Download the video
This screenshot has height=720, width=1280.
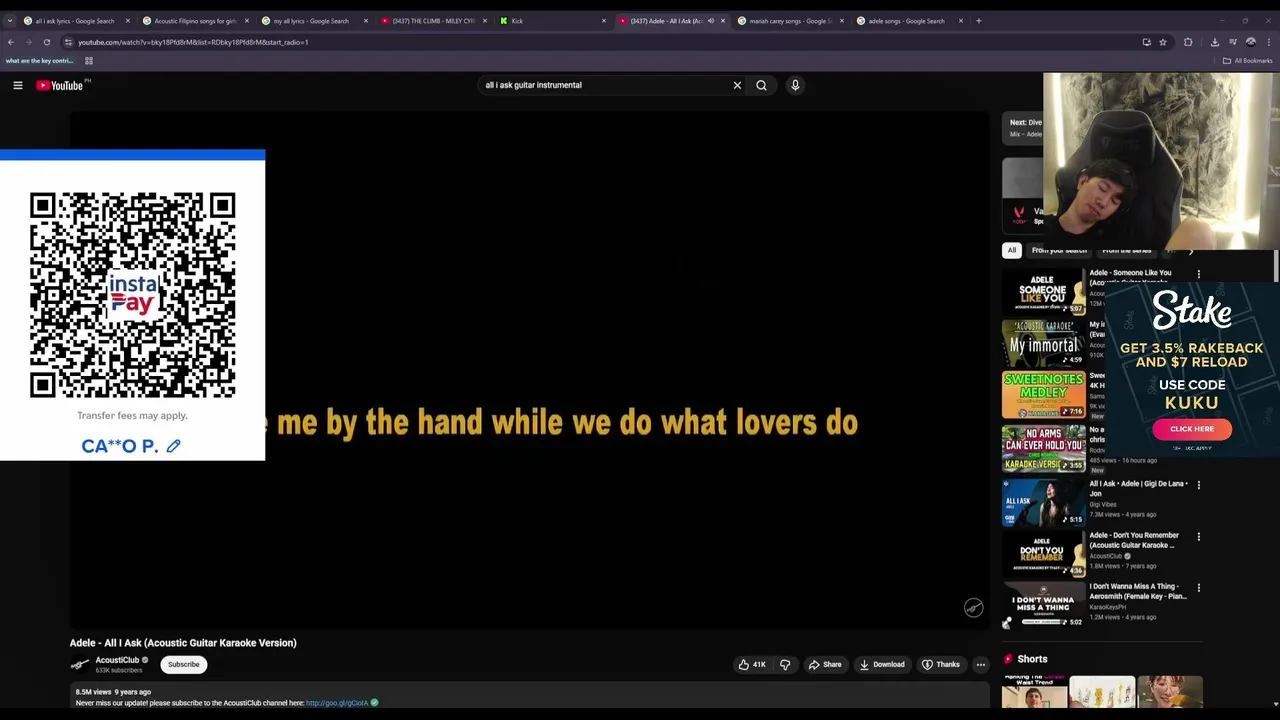click(882, 664)
